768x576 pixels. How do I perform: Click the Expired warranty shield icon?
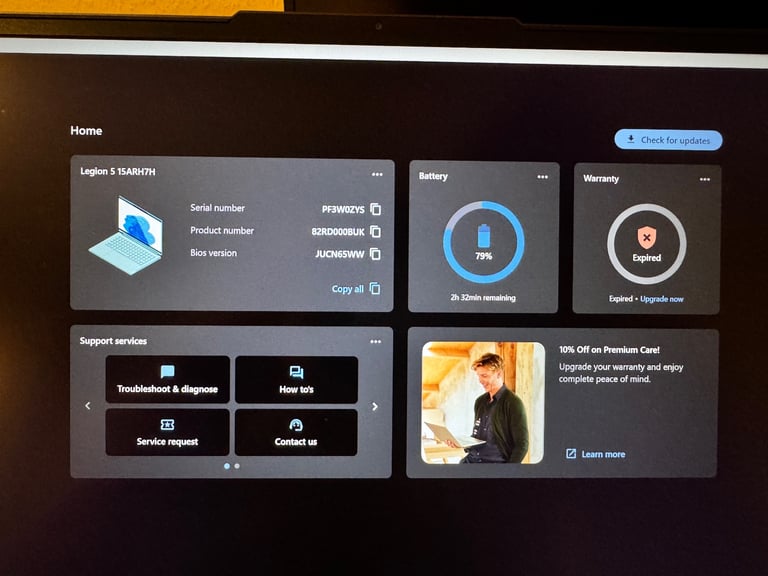pyautogui.click(x=647, y=238)
